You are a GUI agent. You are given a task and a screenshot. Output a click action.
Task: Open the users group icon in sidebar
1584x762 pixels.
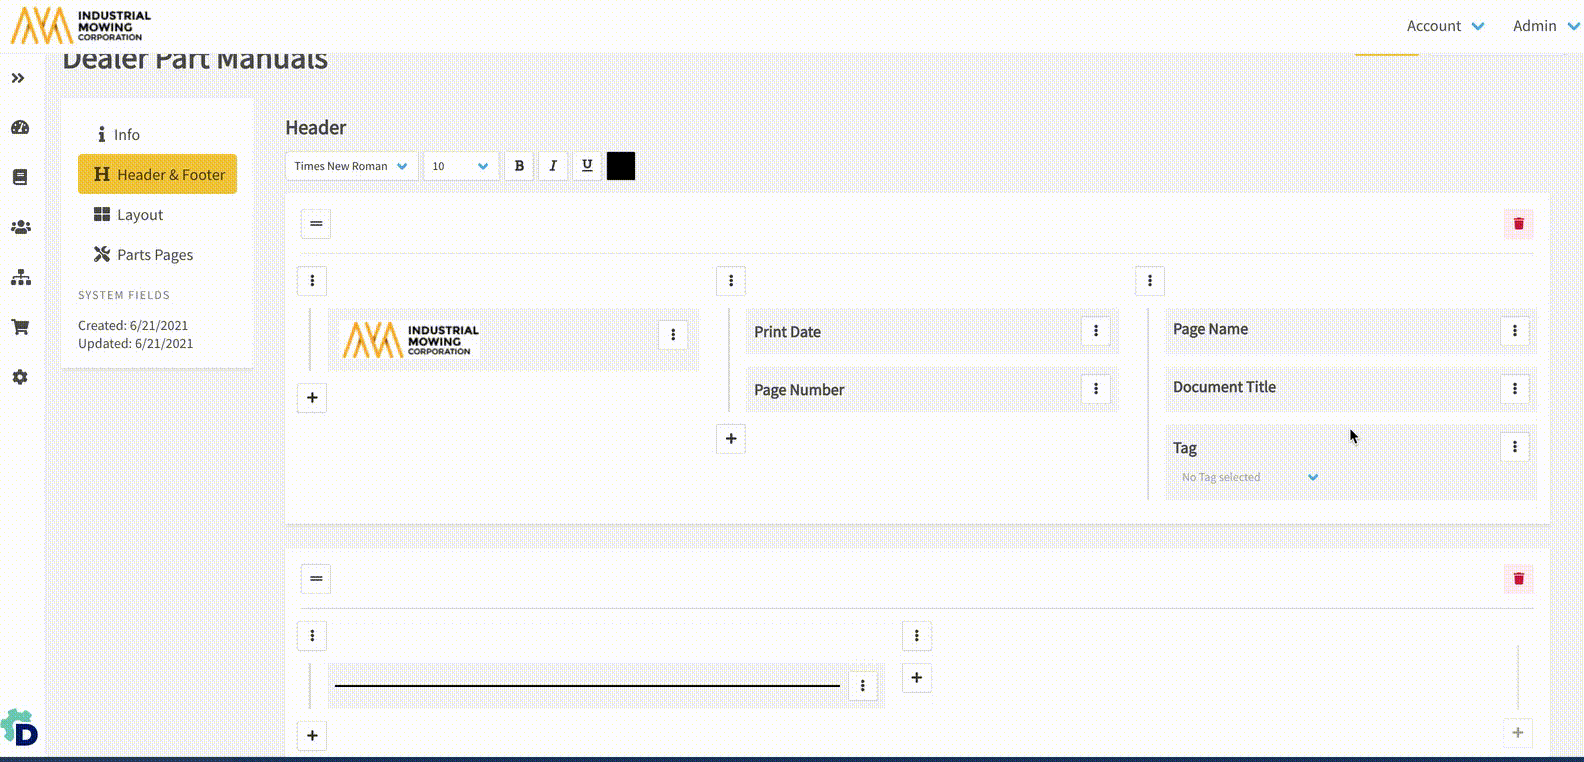pos(20,228)
